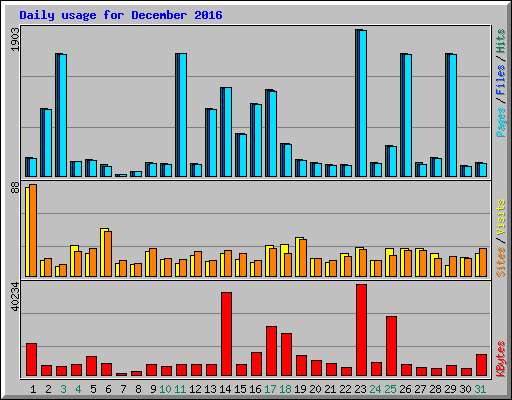Screen dimensions: 512x400
Task: Click day label "26" on the axis
Action: click(x=405, y=389)
